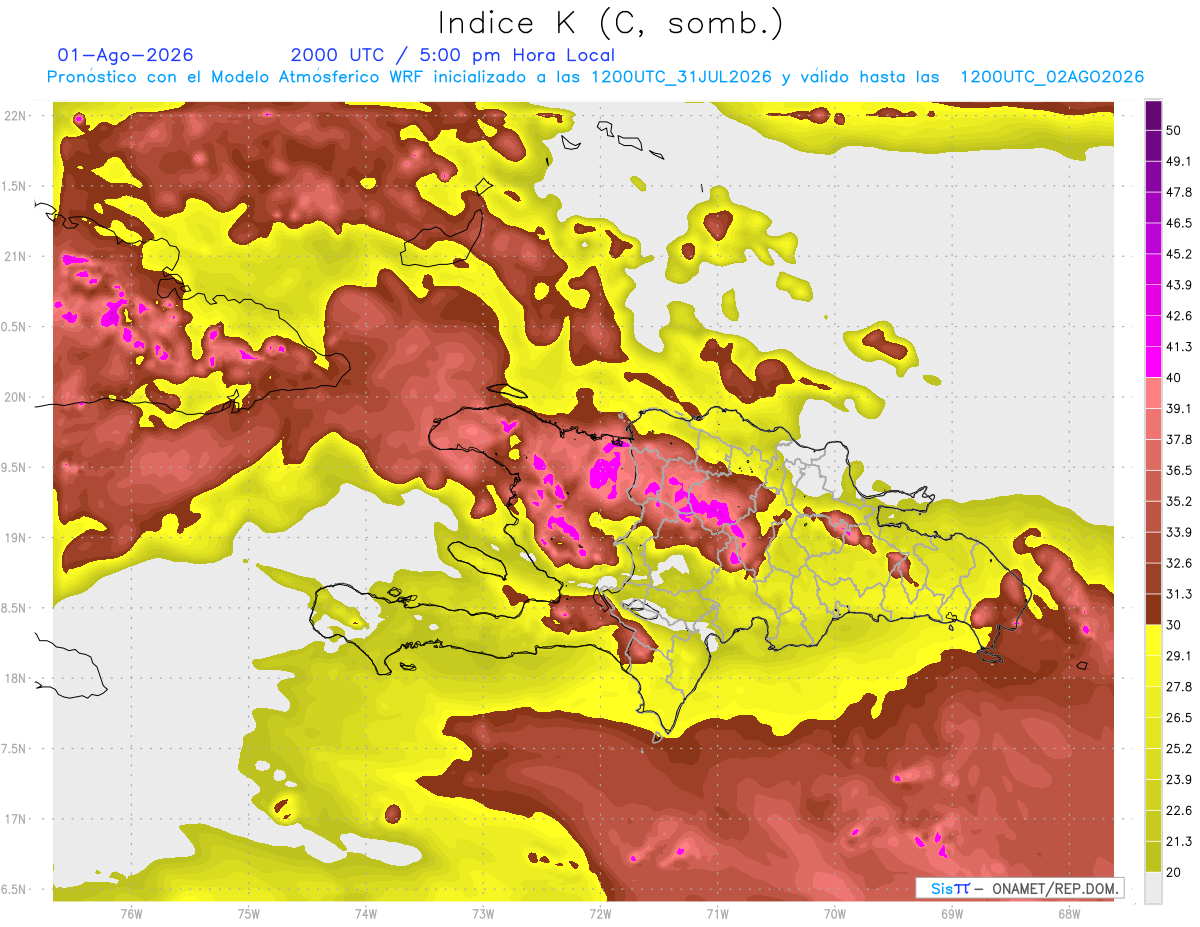Click the '71W' longitude label
The image size is (1200, 927).
[x=717, y=913]
